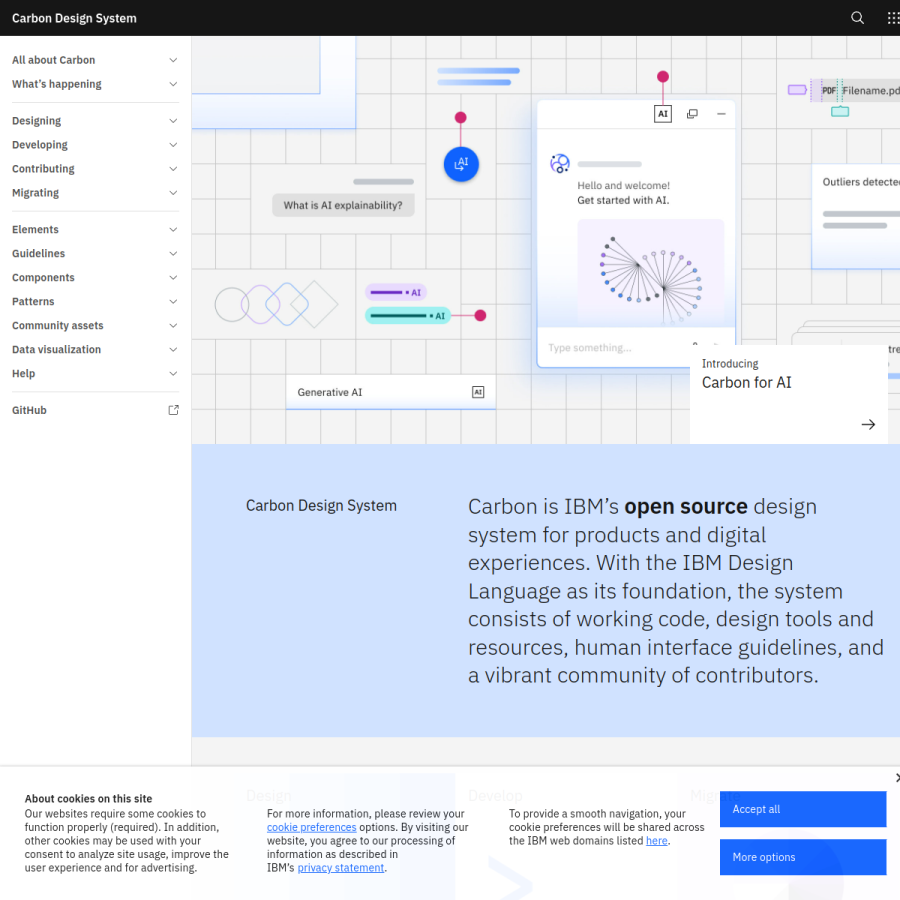Open the Patterns menu item
Viewport: 900px width, 900px height.
(95, 301)
